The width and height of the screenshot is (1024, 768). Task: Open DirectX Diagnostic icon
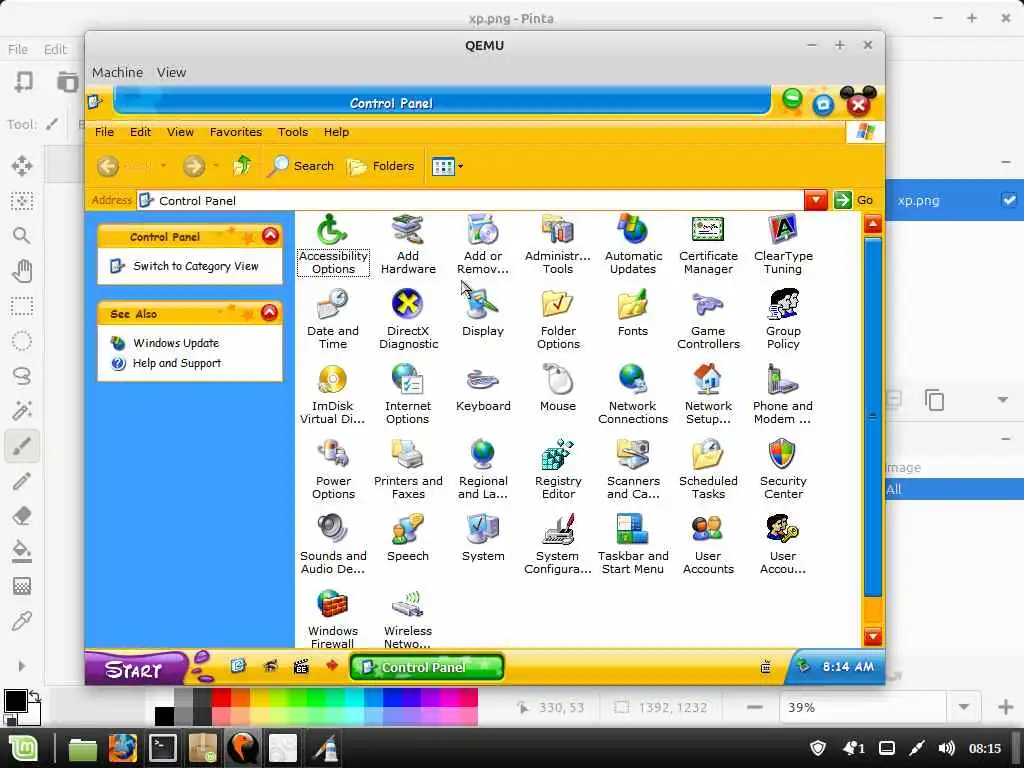[x=408, y=320]
